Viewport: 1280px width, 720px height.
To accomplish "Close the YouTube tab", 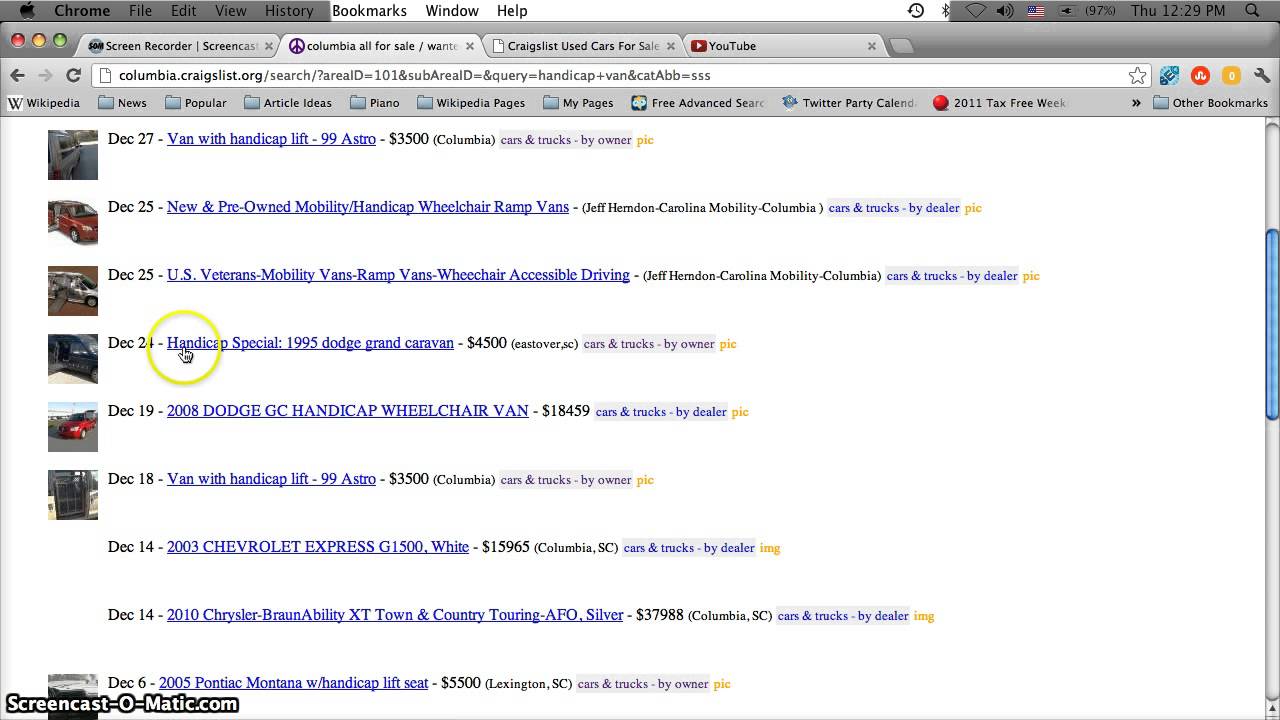I will tap(872, 46).
